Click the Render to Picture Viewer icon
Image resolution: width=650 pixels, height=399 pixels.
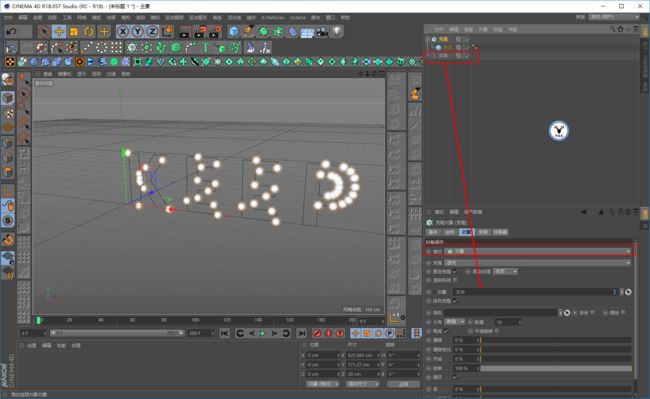[x=200, y=31]
